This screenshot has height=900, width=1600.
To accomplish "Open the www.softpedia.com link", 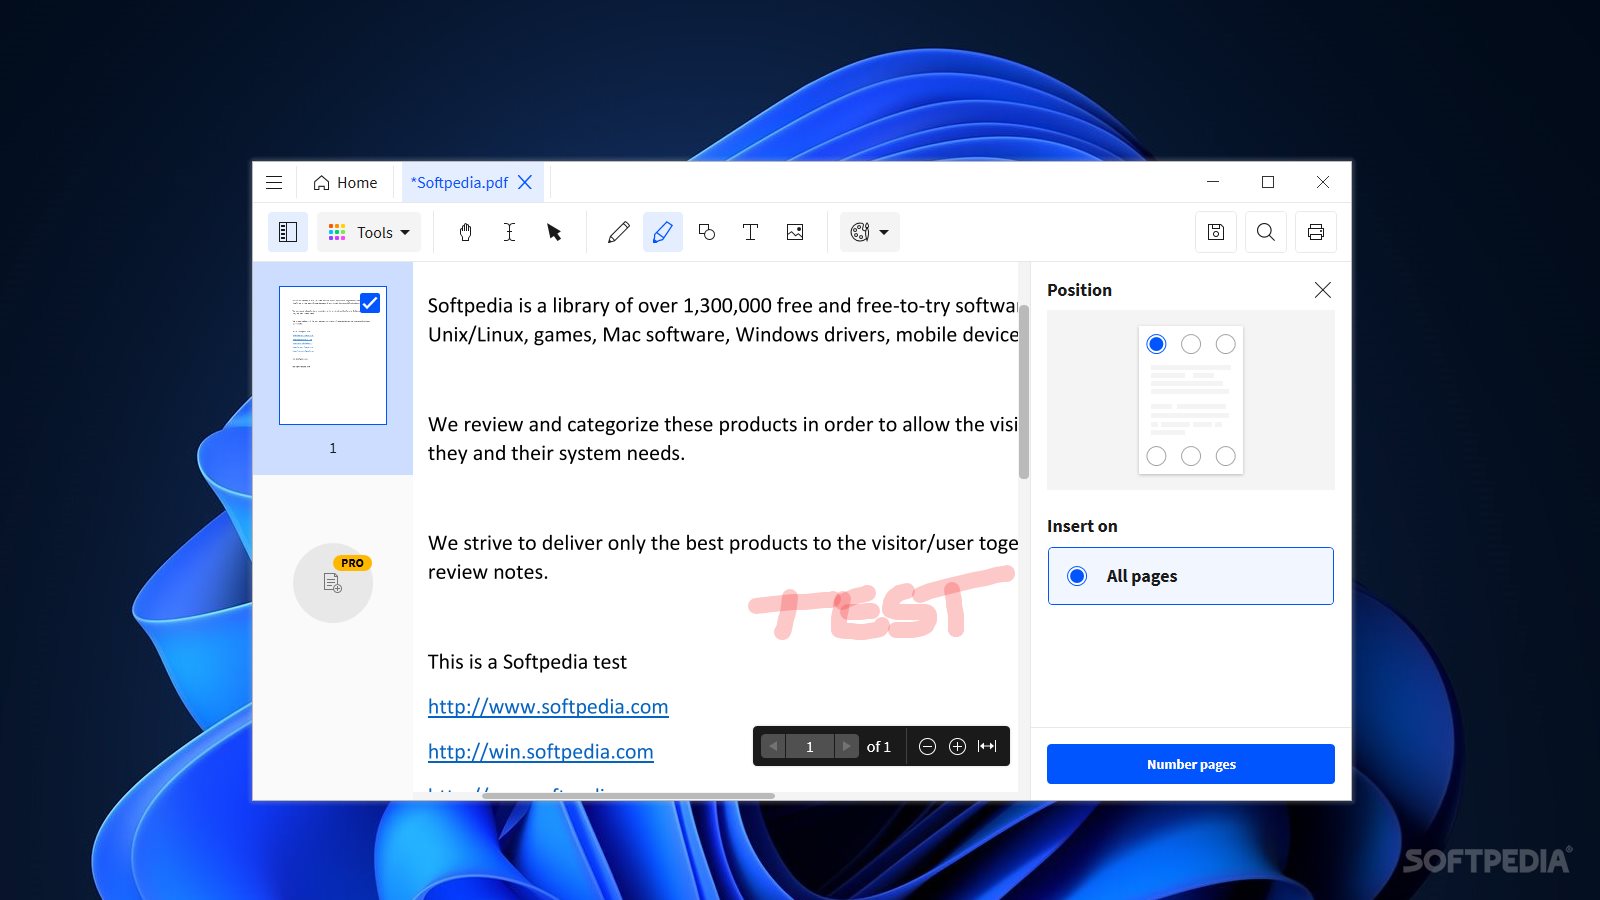I will point(548,707).
